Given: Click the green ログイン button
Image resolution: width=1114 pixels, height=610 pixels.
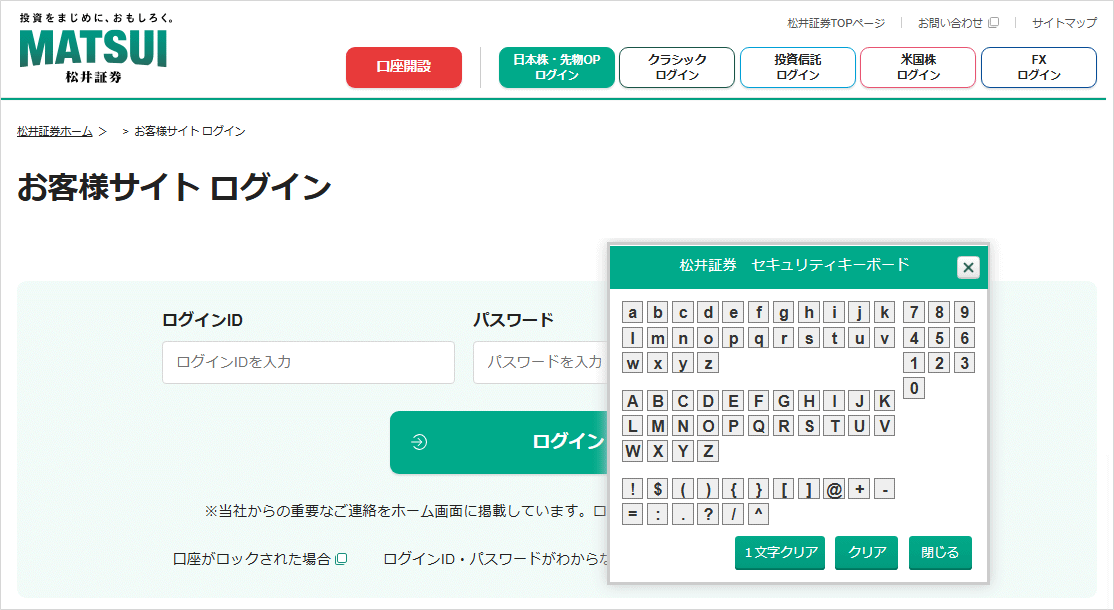Looking at the screenshot, I should (499, 442).
